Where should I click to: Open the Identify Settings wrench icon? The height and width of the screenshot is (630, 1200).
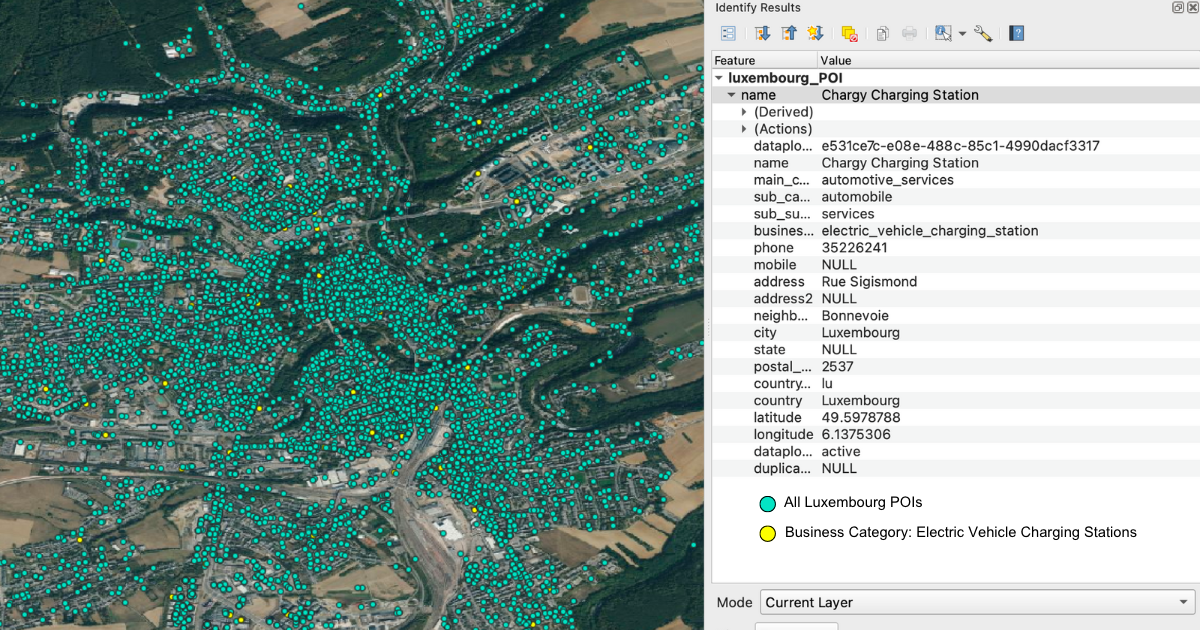click(x=984, y=33)
